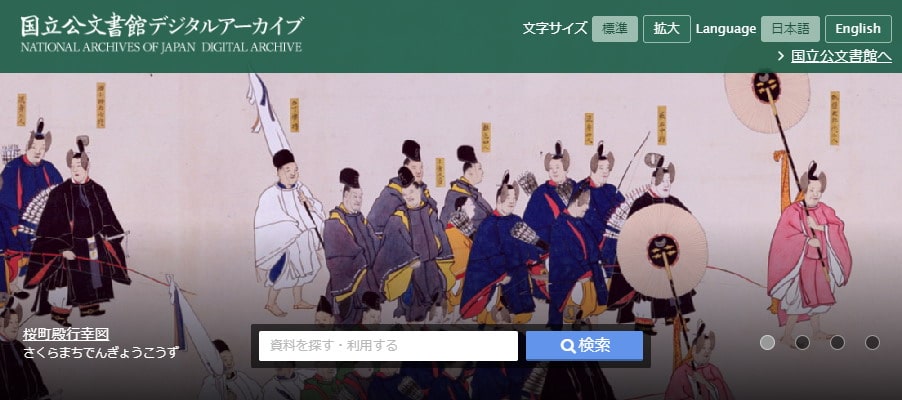Jump to the third carousel slide dot
The width and height of the screenshot is (902, 400).
tap(838, 342)
